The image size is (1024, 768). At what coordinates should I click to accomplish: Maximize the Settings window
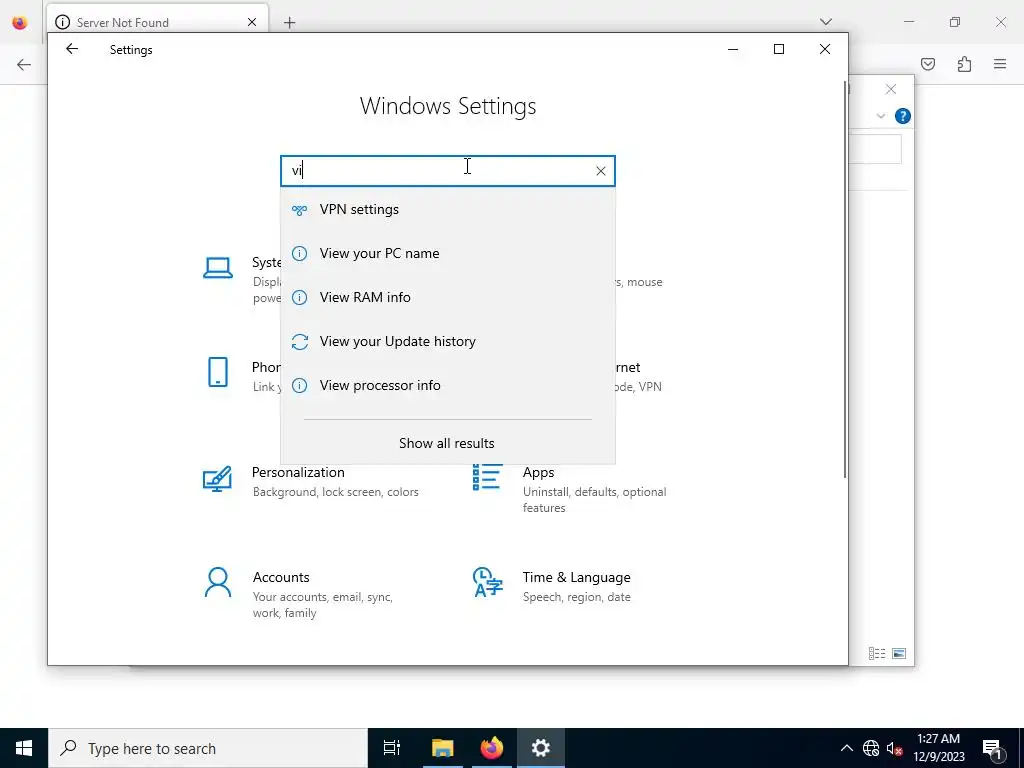click(x=778, y=49)
